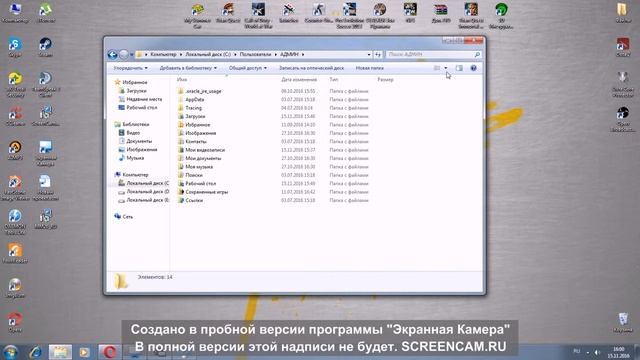Image resolution: width=640 pixels, height=360 pixels.
Task: Click the magnifier icon in the search box
Action: [x=477, y=54]
